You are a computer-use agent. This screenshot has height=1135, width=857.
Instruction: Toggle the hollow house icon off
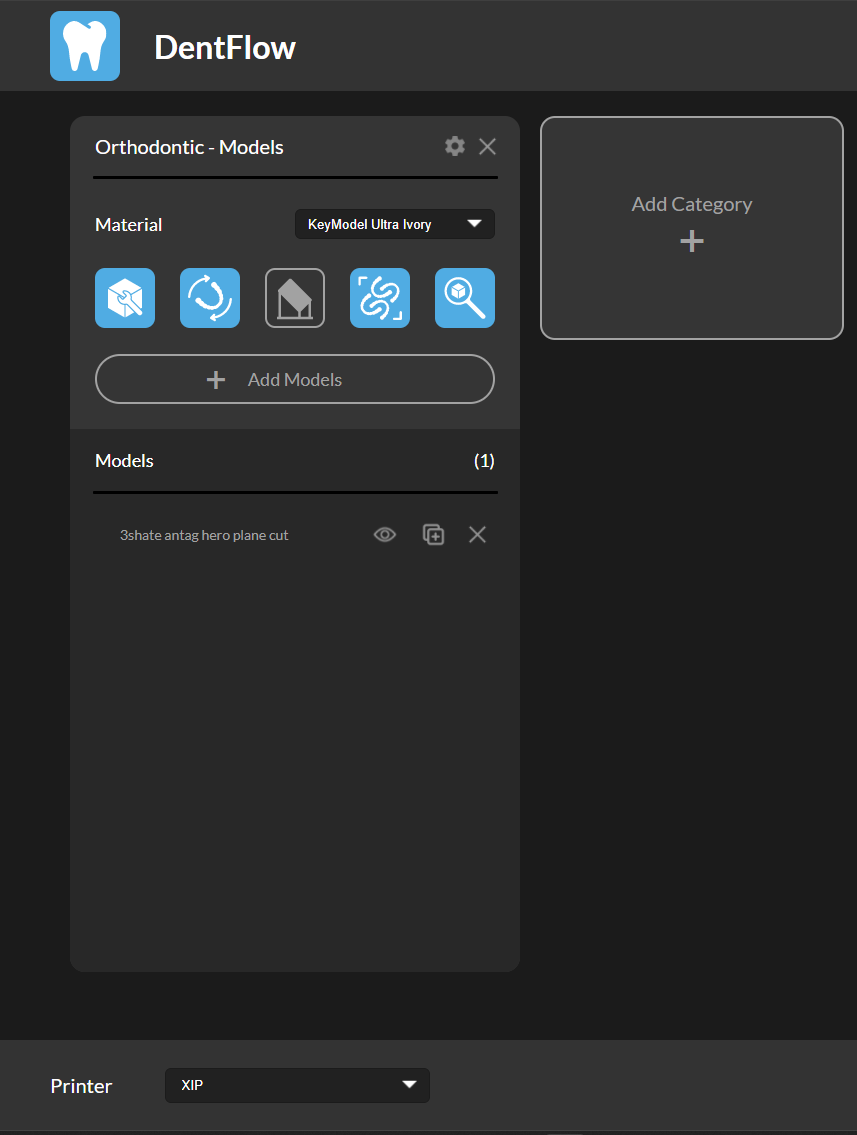pos(294,297)
